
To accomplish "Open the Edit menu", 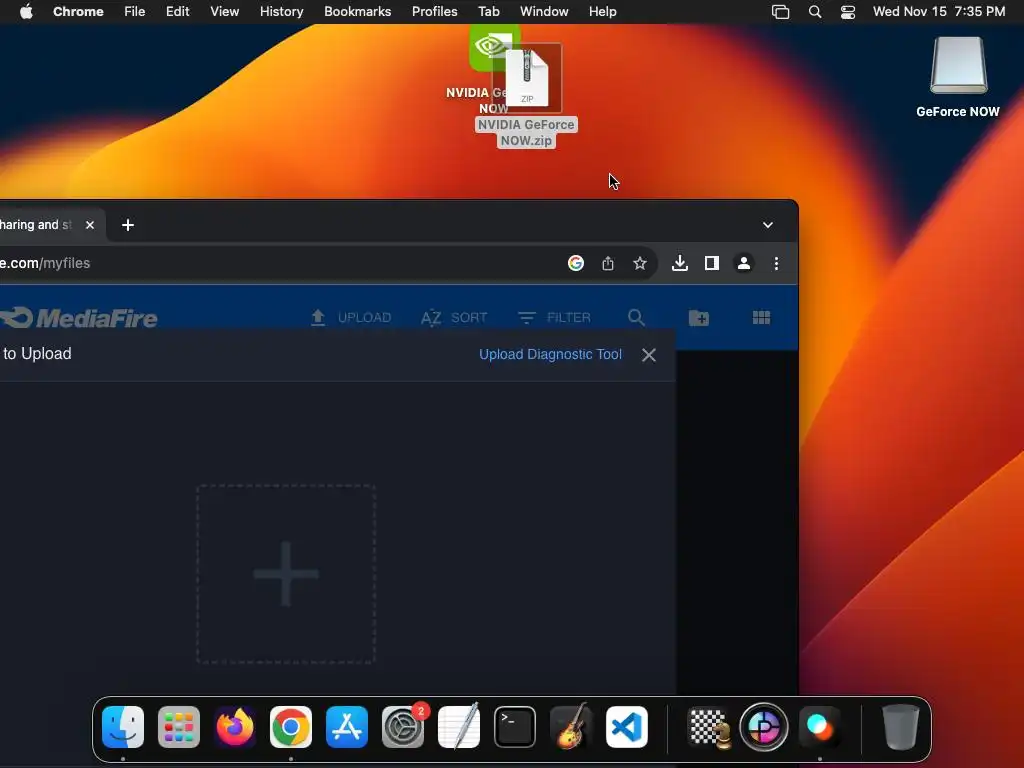I will click(x=177, y=11).
